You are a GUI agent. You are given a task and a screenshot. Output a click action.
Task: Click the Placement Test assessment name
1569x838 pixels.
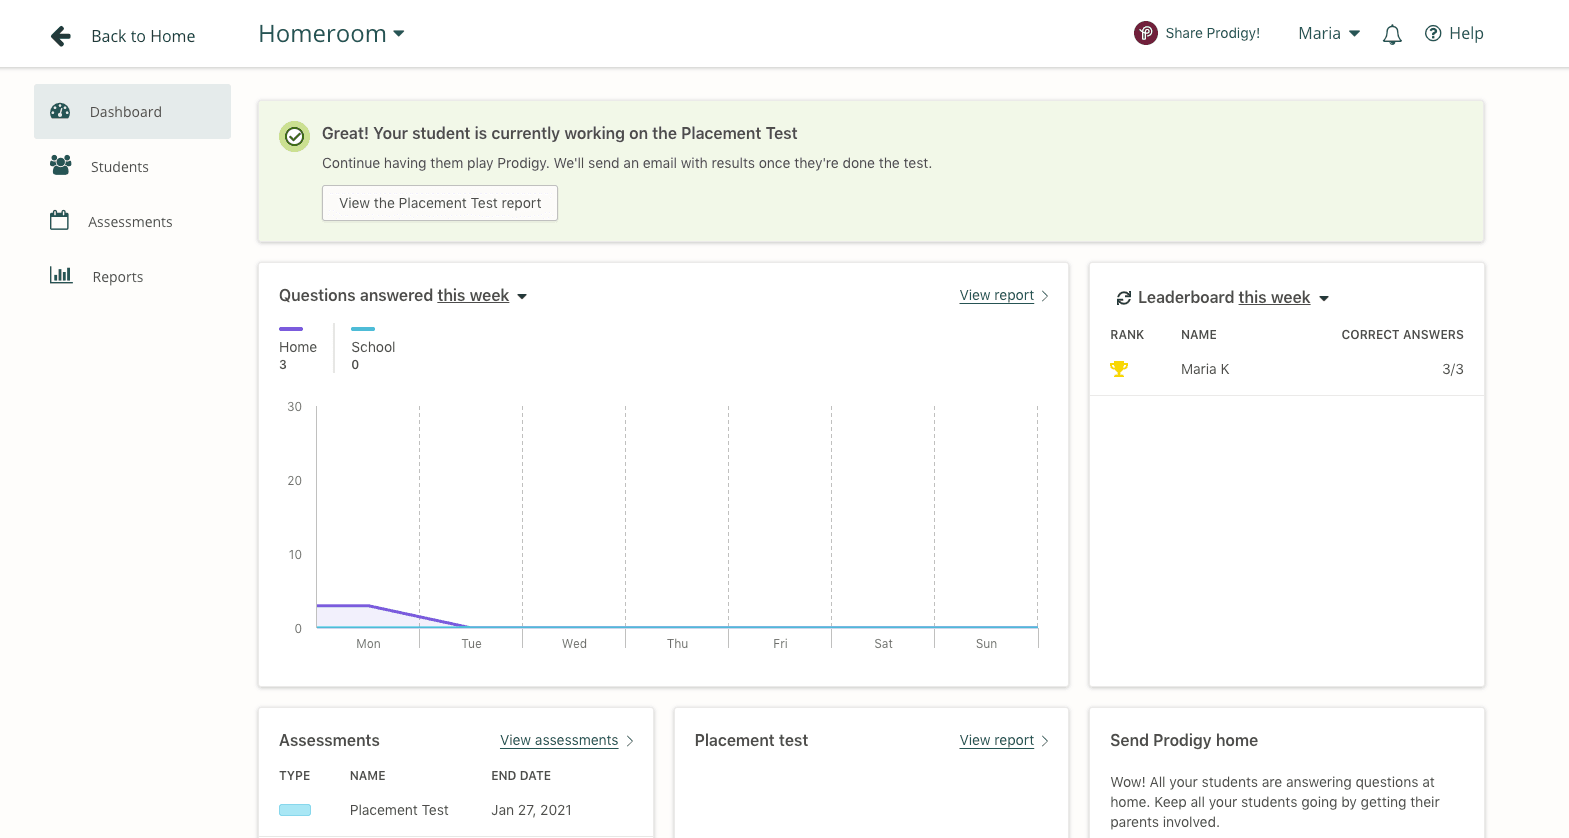click(x=399, y=810)
